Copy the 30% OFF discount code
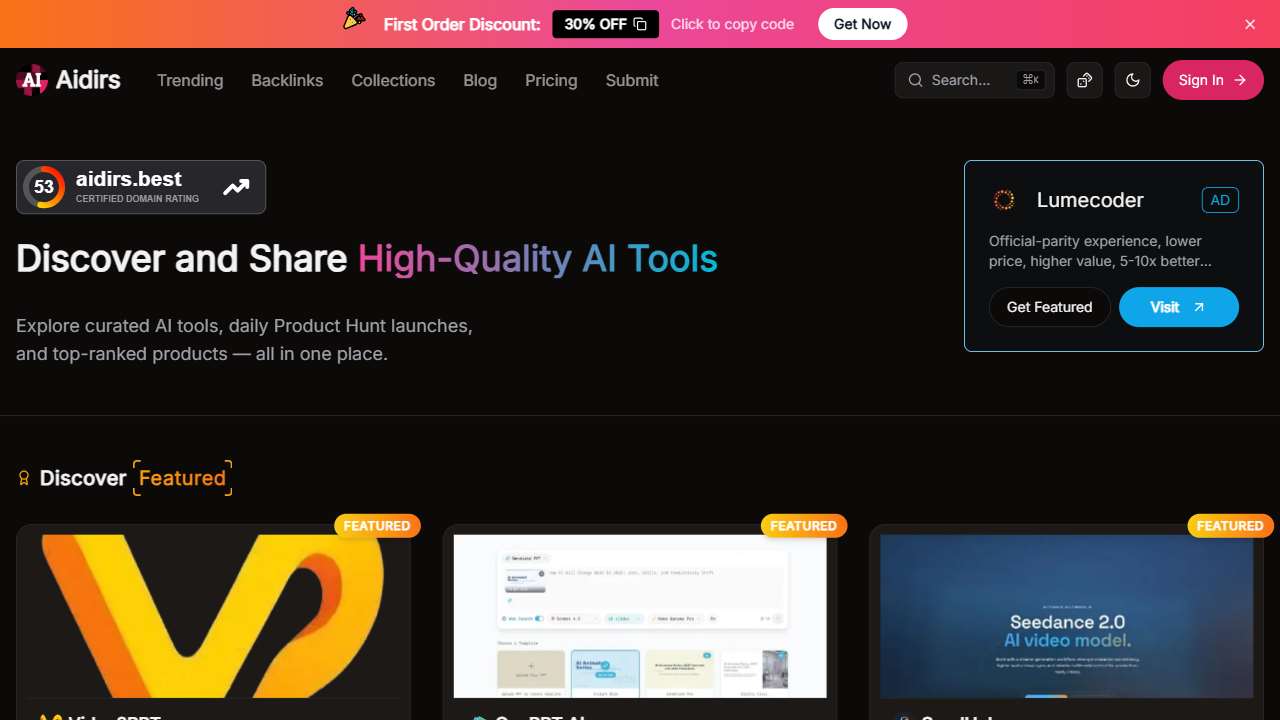 tap(605, 24)
